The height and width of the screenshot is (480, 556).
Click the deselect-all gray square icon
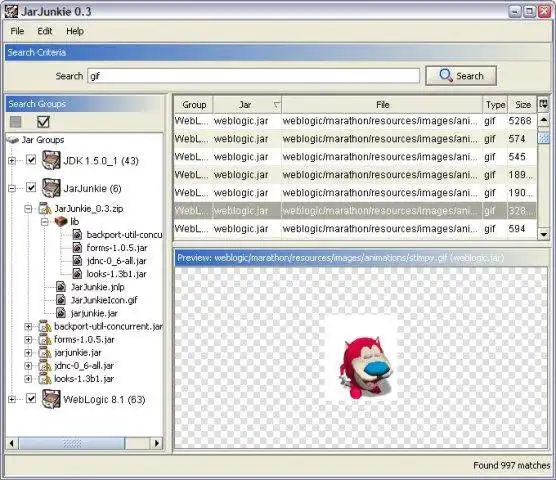click(x=15, y=122)
